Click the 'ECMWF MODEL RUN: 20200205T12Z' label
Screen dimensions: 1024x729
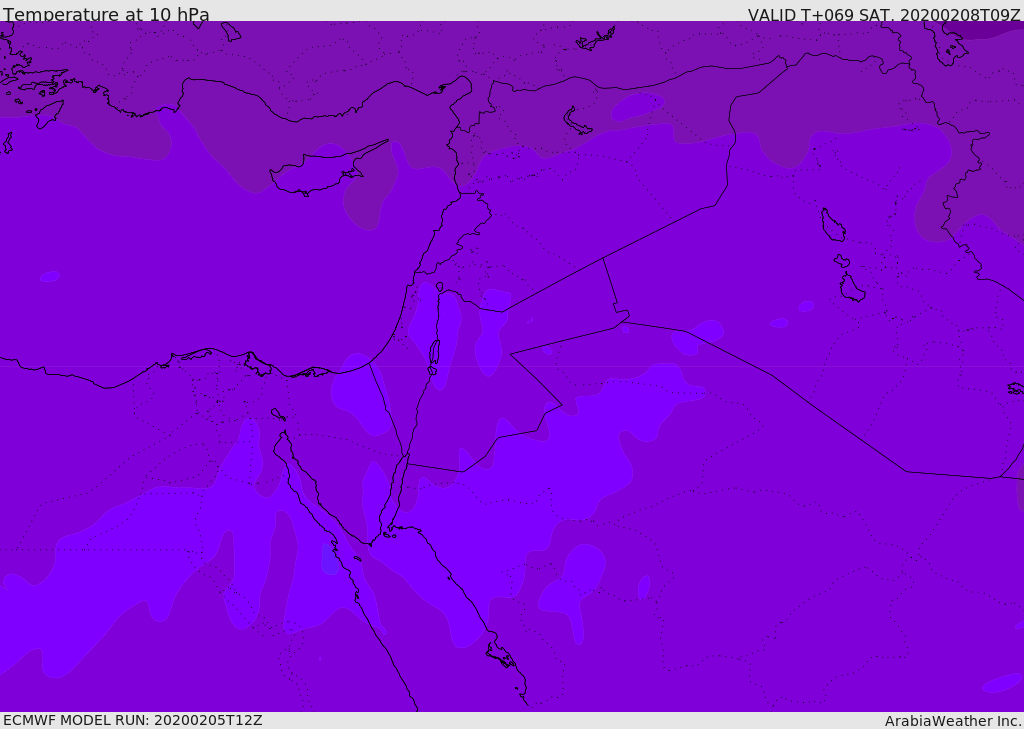[133, 721]
